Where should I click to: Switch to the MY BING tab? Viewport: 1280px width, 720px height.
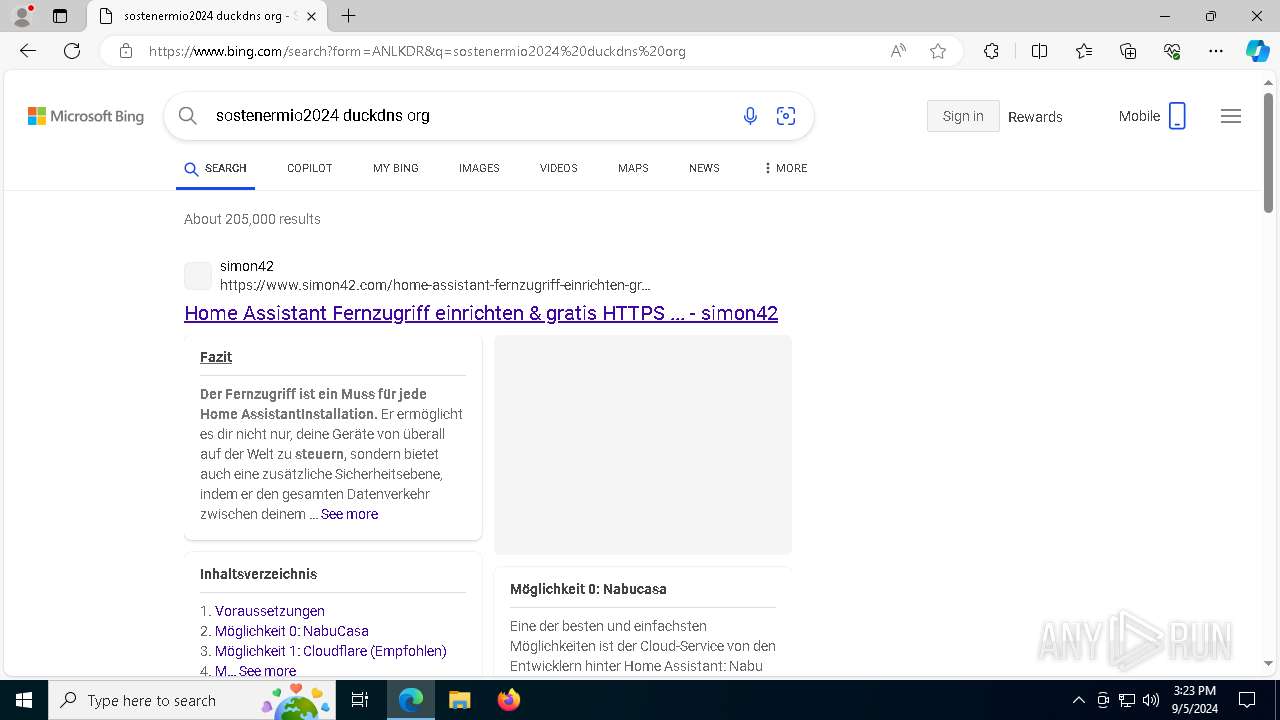point(396,168)
